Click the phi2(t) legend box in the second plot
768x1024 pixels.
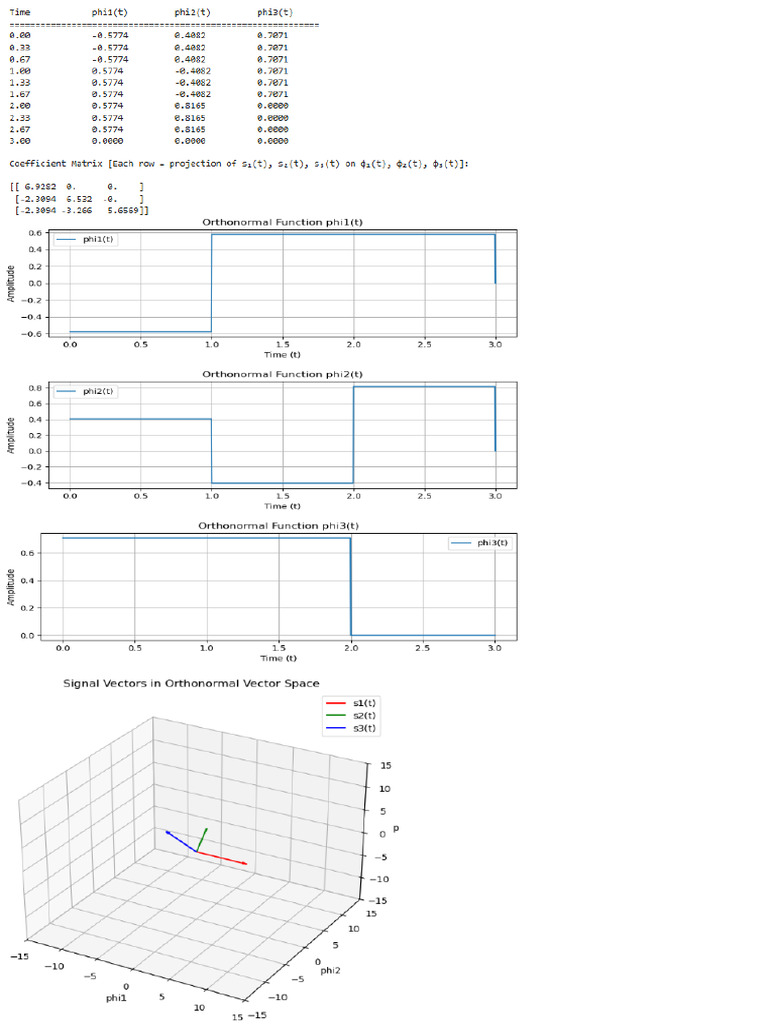click(x=85, y=392)
